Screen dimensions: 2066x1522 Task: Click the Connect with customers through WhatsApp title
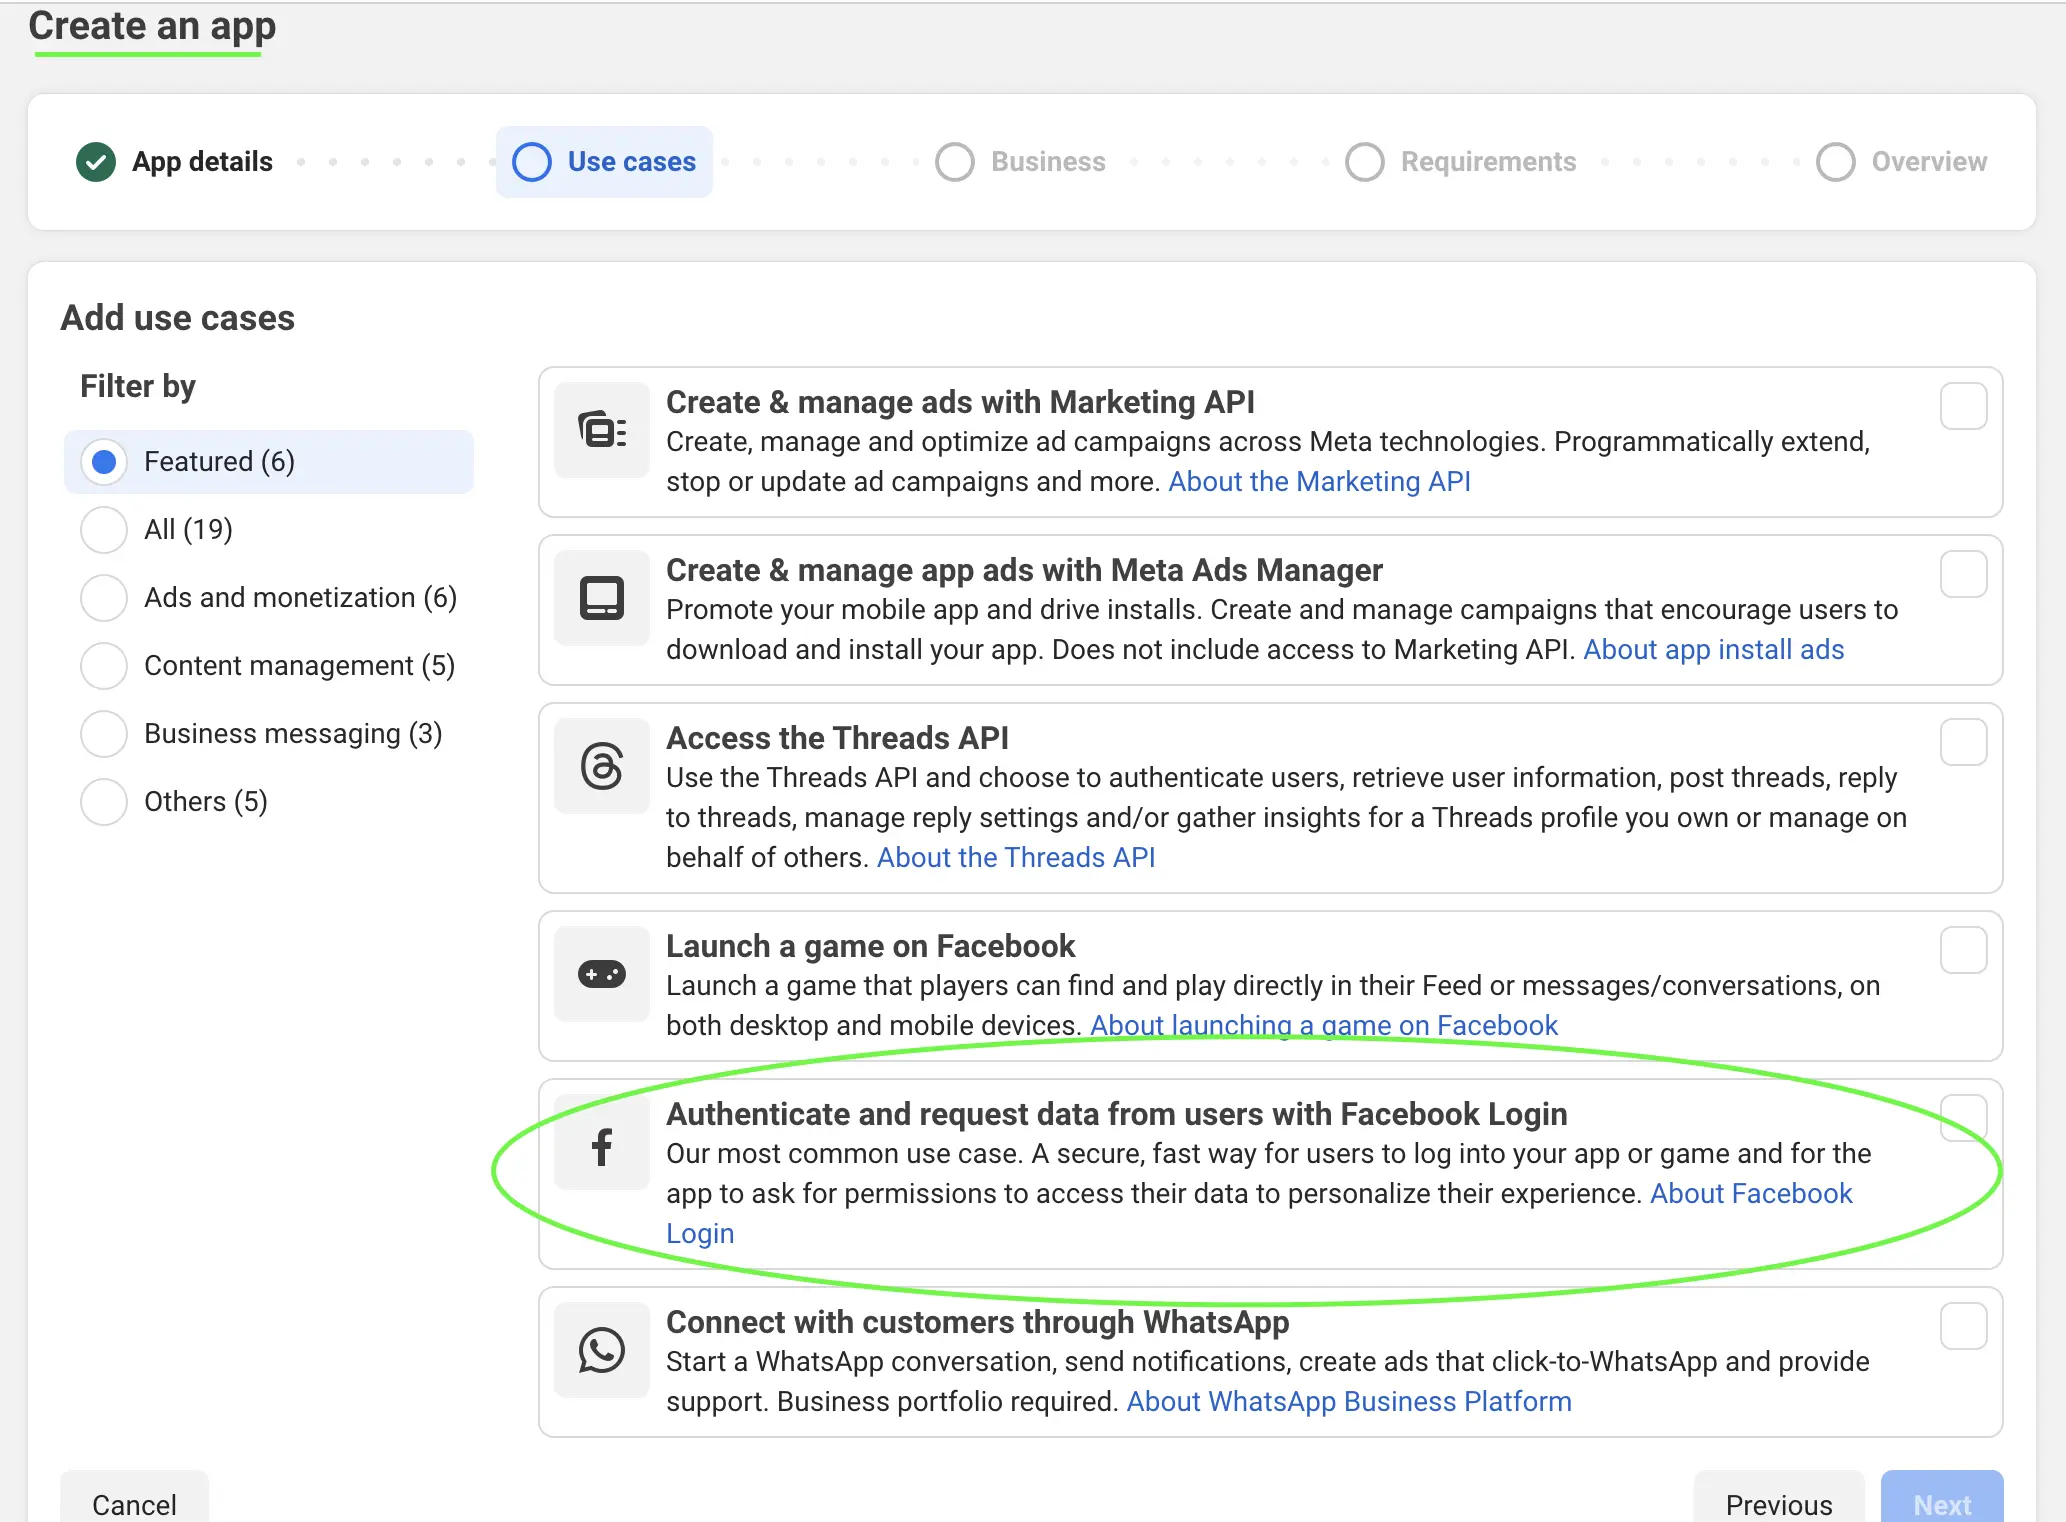(x=977, y=1322)
